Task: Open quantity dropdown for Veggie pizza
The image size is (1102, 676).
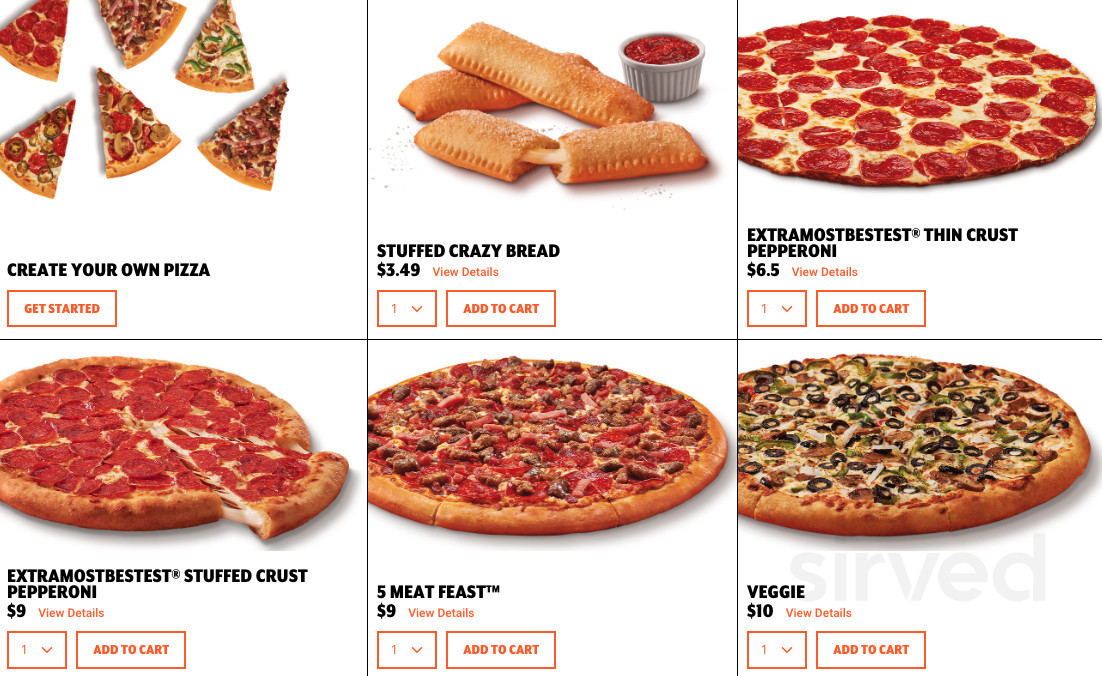Action: [x=777, y=650]
